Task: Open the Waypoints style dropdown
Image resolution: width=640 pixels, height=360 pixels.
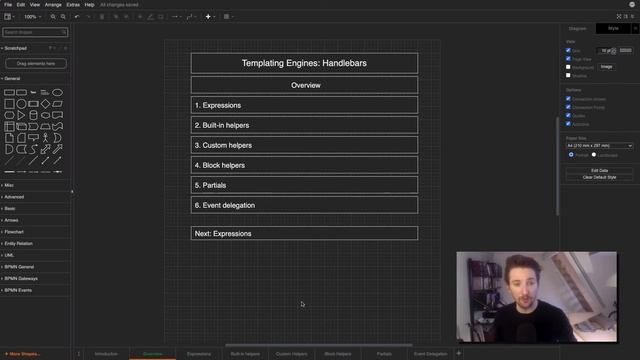Action: pyautogui.click(x=191, y=17)
